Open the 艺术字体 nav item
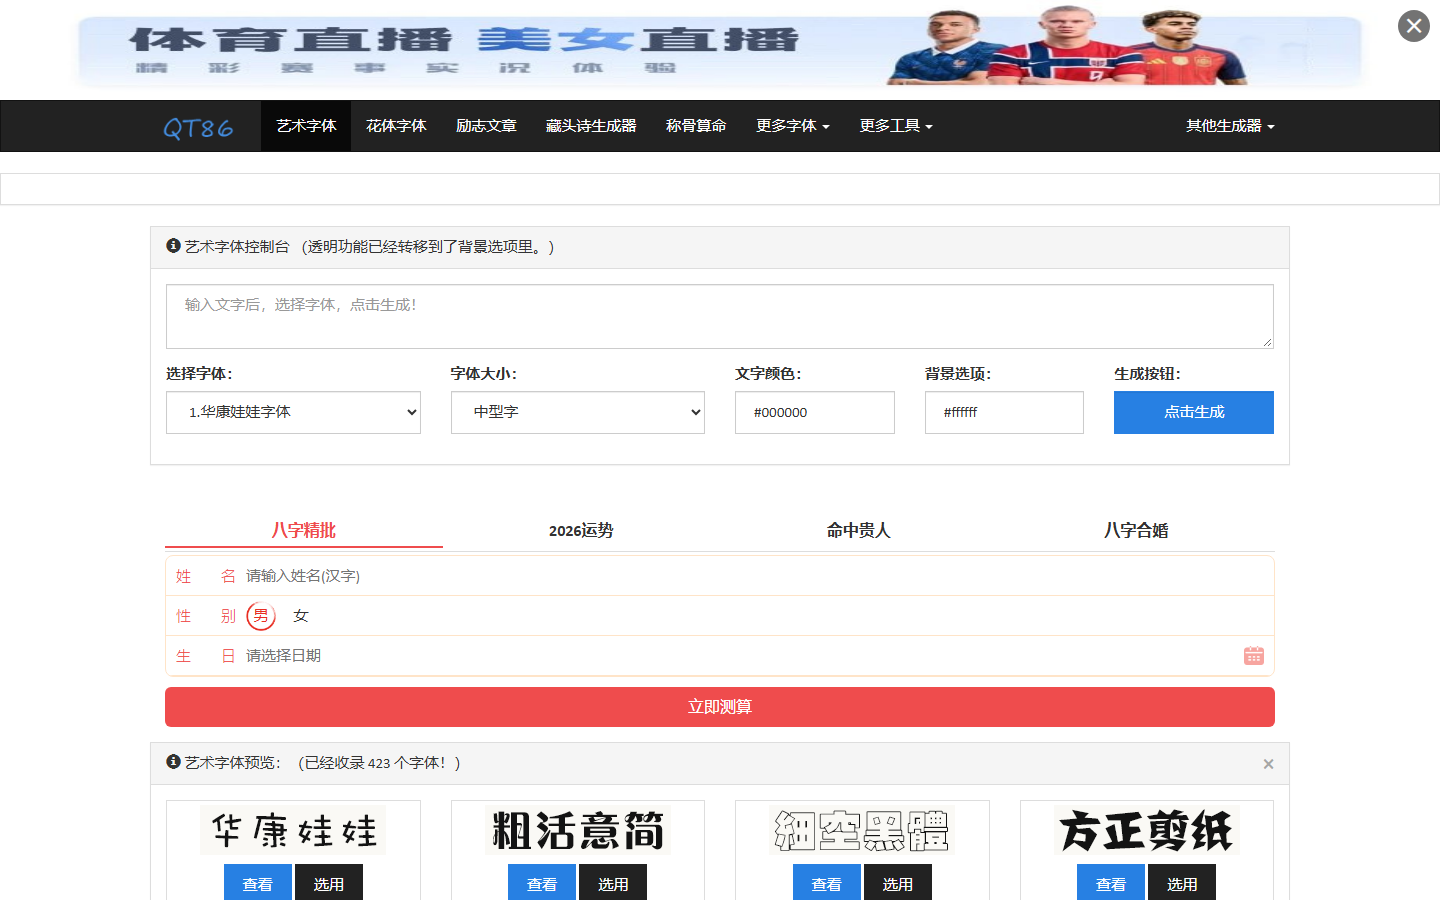 point(306,126)
